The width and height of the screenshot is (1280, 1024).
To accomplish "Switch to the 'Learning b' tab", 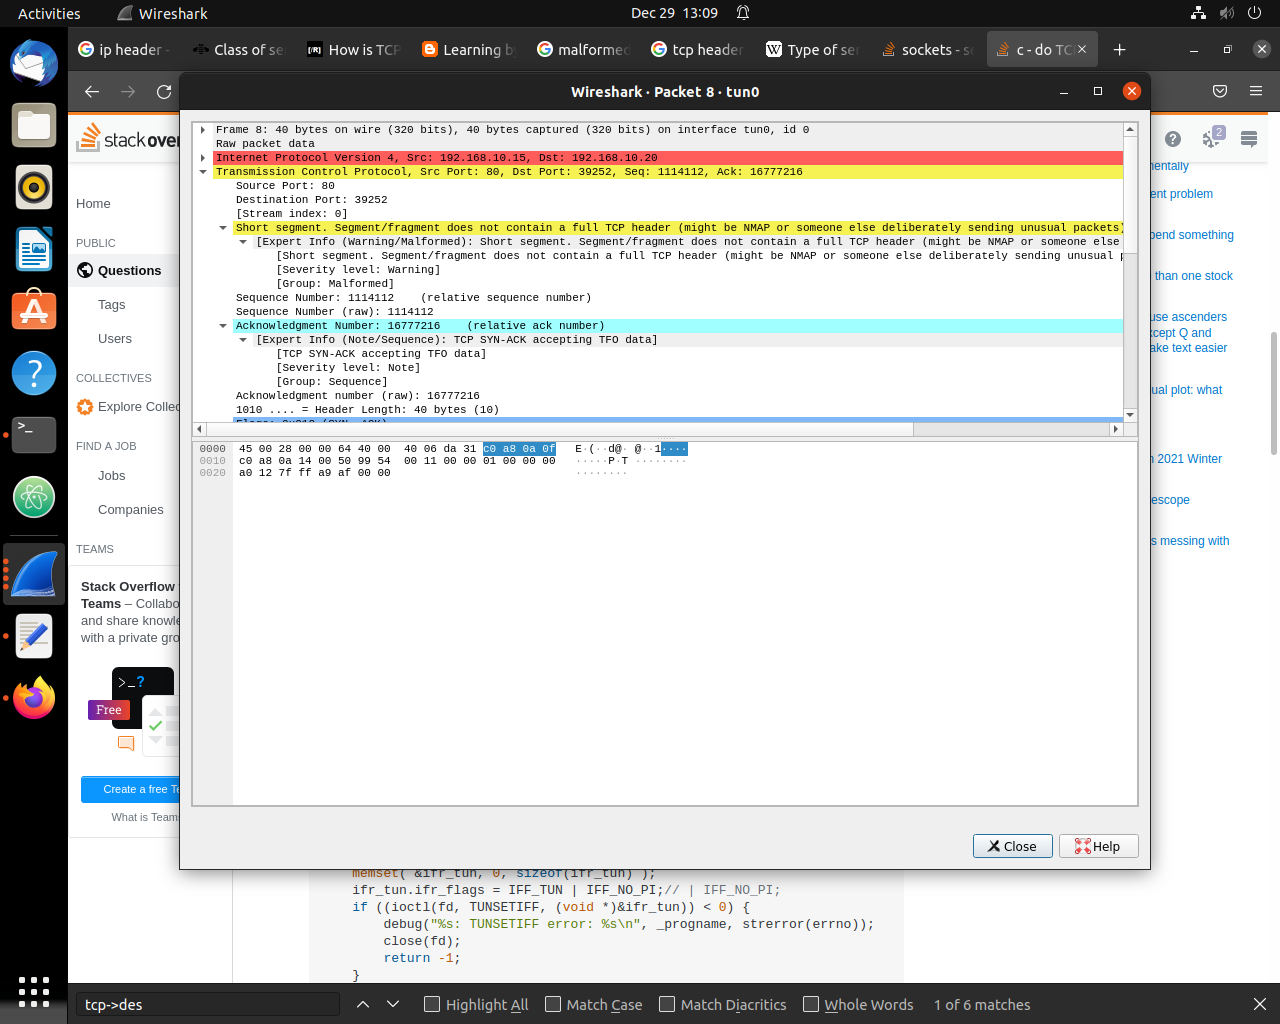I will (469, 49).
